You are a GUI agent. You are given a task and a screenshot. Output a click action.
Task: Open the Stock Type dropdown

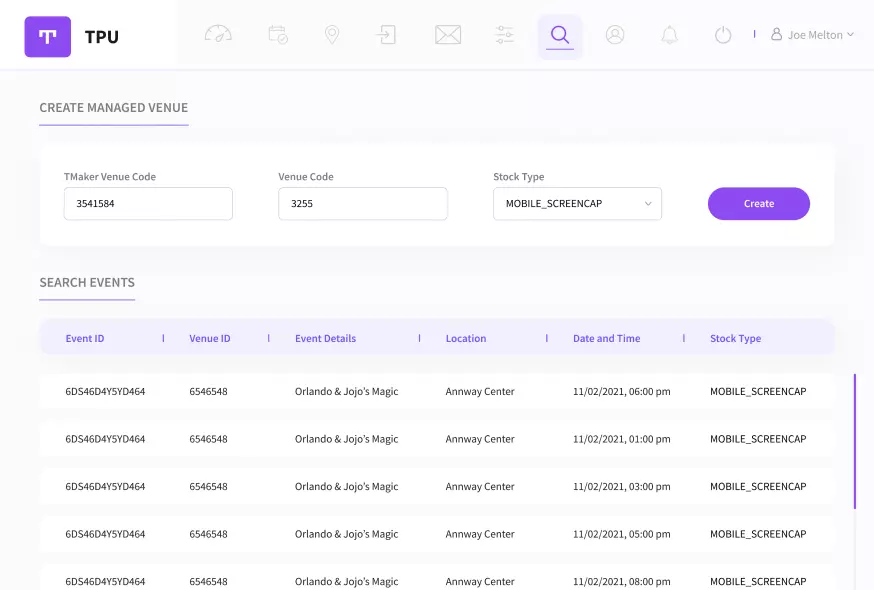[577, 204]
